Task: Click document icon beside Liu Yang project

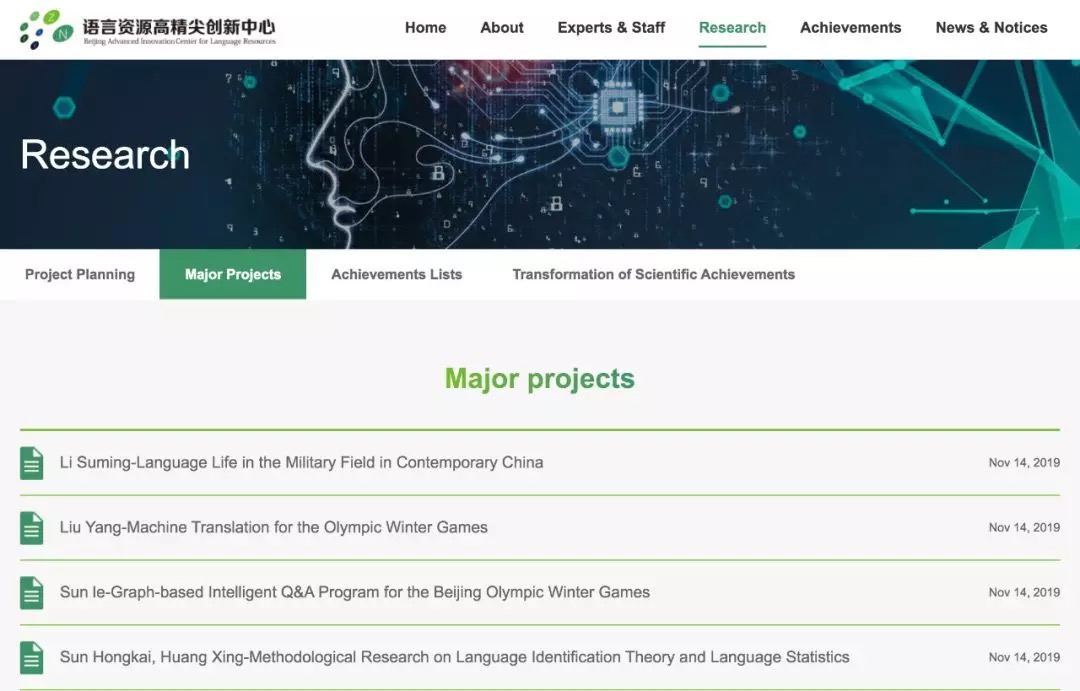Action: pyautogui.click(x=32, y=528)
